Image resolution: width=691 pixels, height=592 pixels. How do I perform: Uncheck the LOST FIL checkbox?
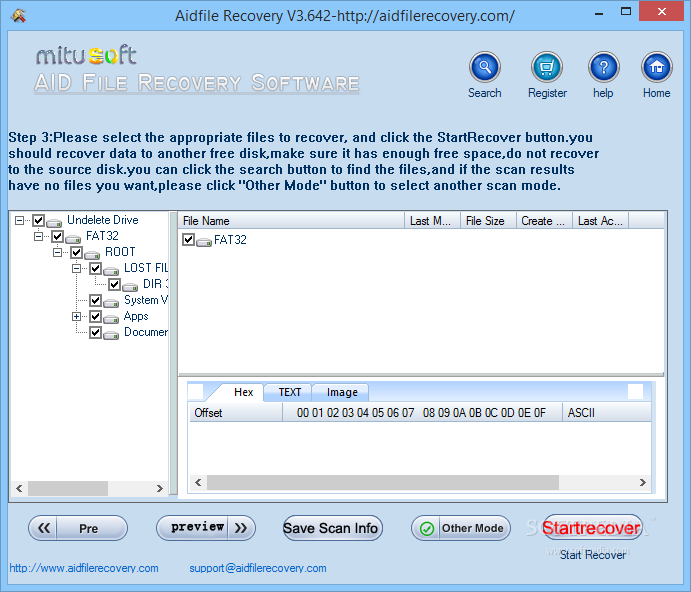(x=95, y=268)
